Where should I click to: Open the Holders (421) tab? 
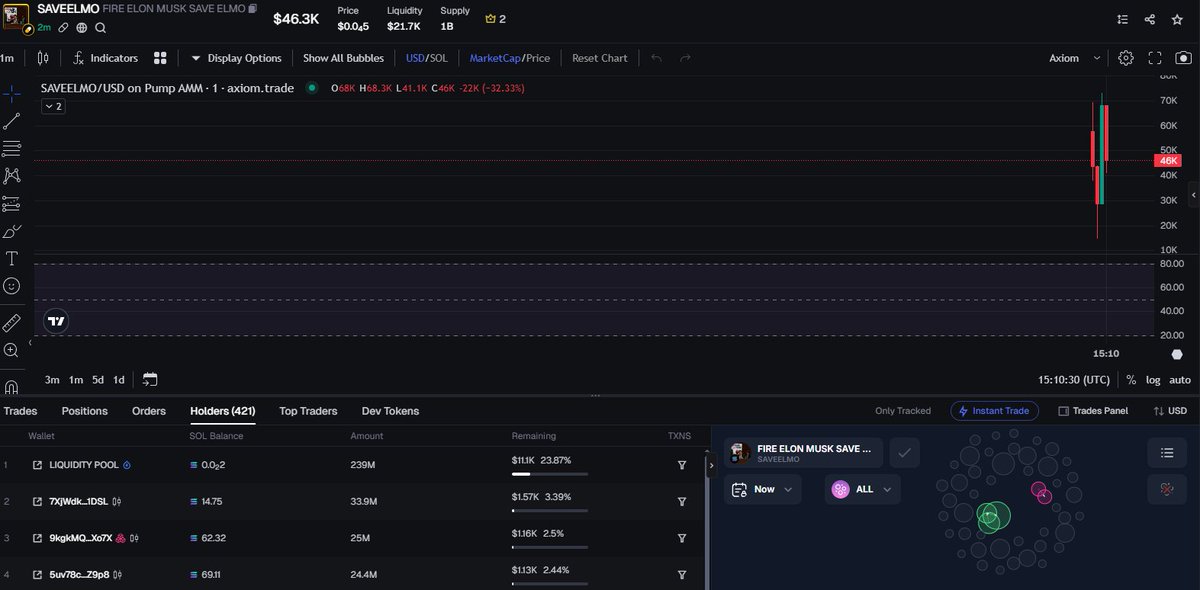222,411
